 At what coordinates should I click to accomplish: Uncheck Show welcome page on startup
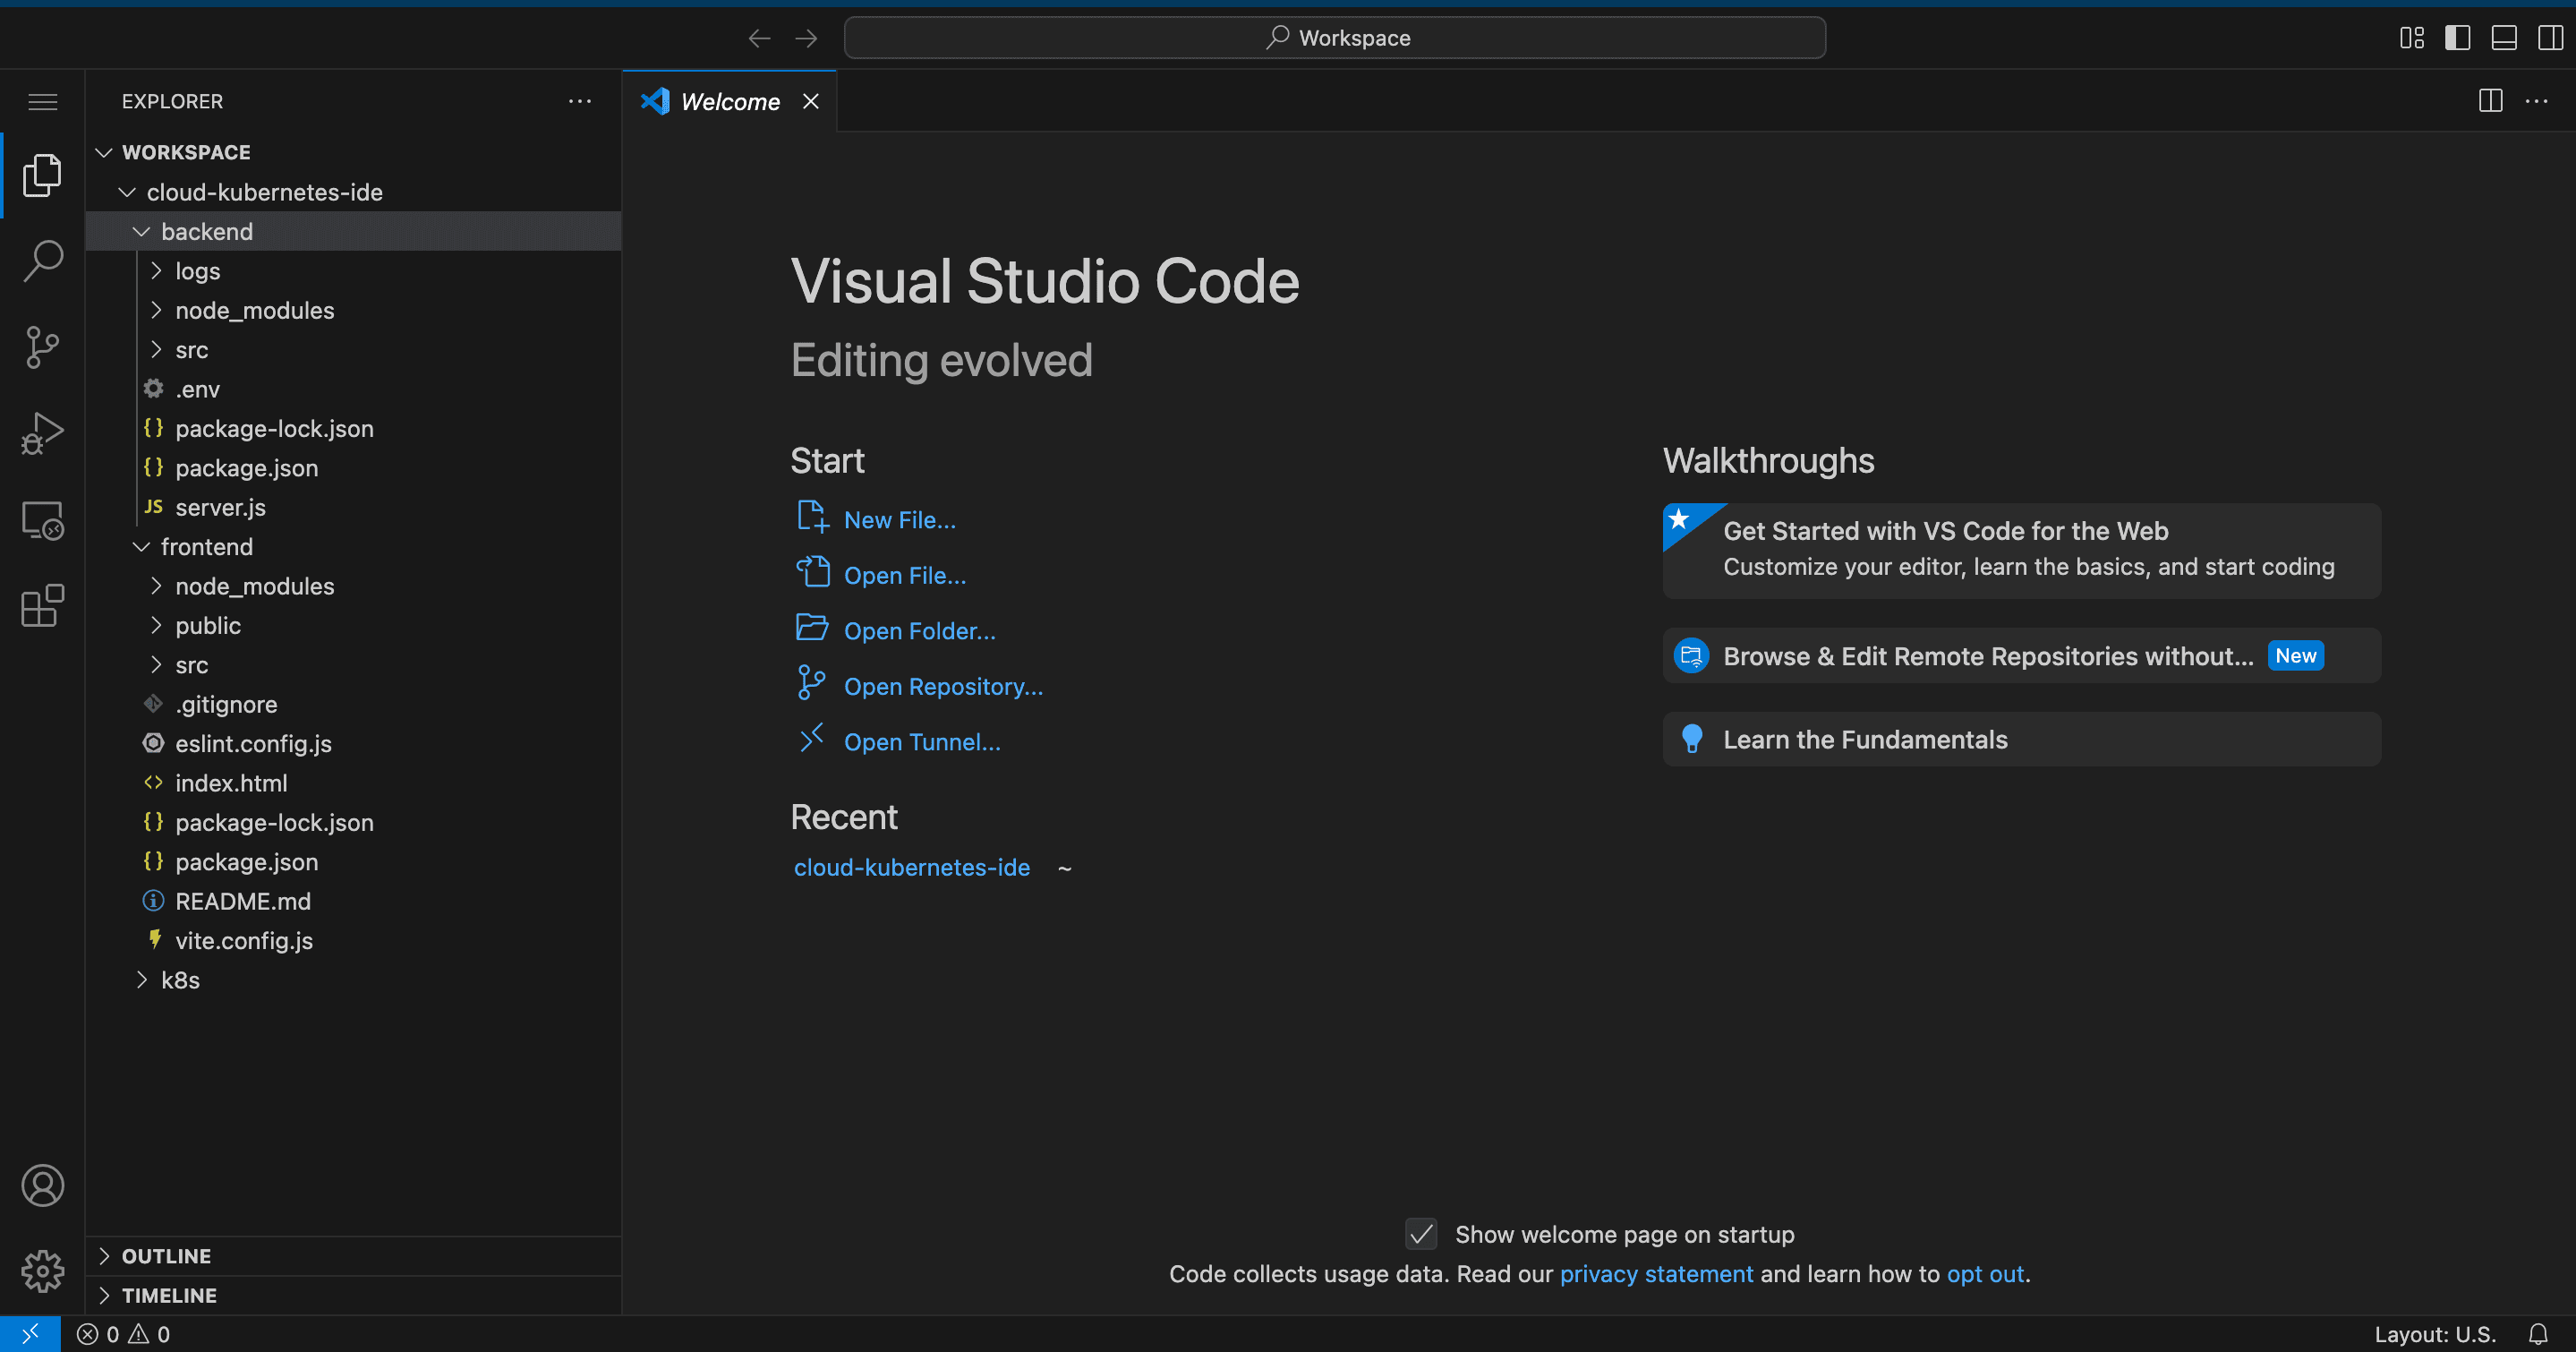[x=1421, y=1234]
